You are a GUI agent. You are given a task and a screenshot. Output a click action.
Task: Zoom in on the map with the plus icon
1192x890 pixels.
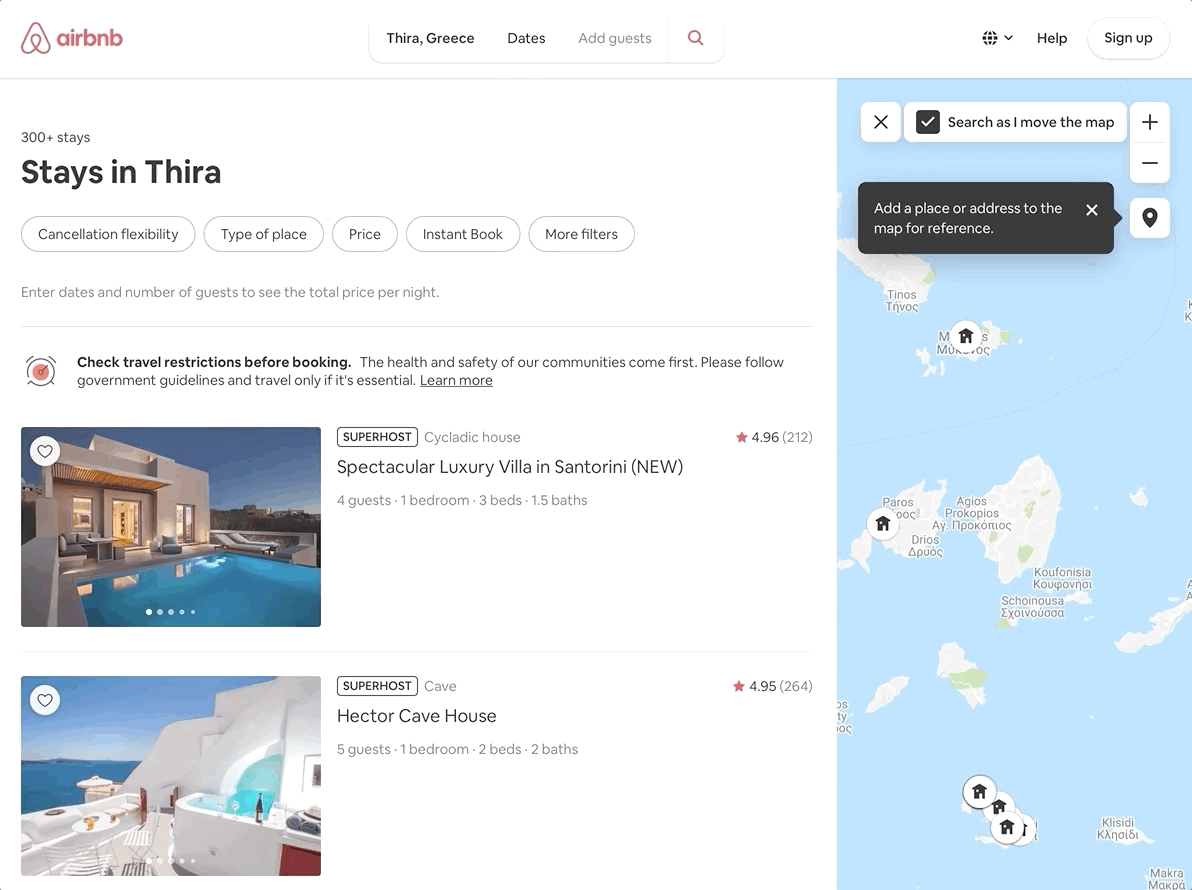(1149, 122)
